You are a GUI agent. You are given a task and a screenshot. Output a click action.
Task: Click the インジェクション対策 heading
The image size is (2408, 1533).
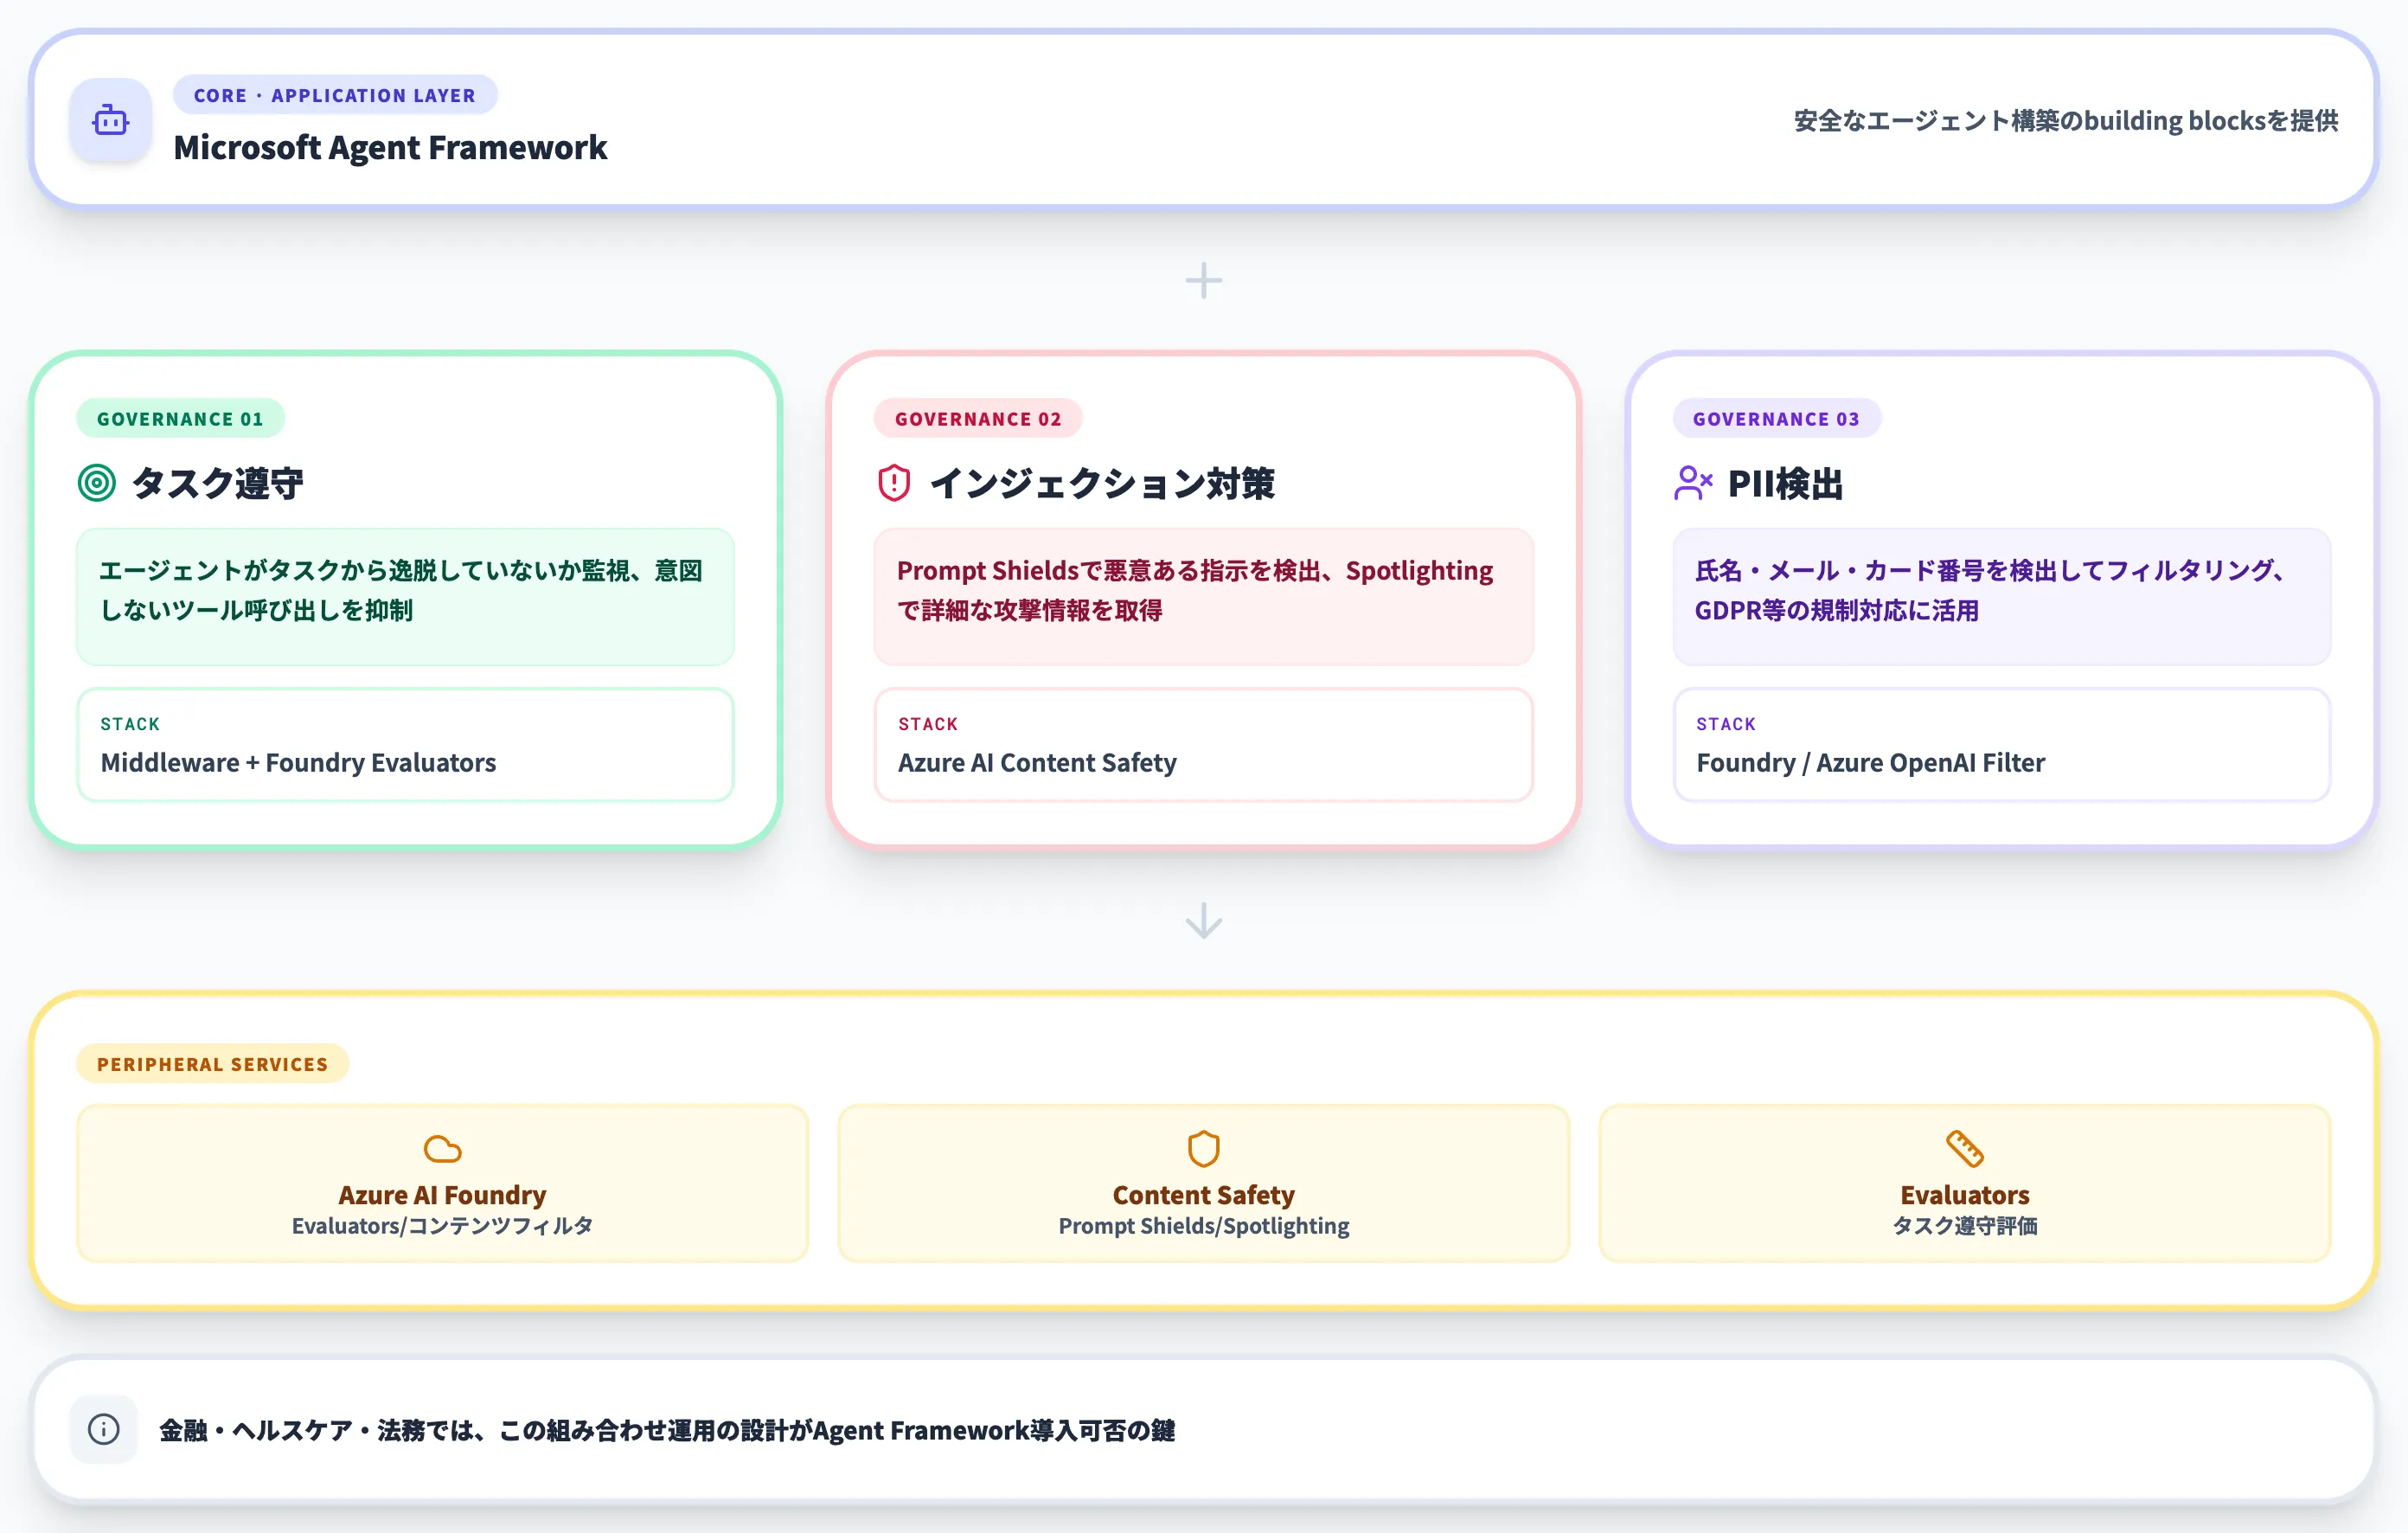pyautogui.click(x=1102, y=483)
